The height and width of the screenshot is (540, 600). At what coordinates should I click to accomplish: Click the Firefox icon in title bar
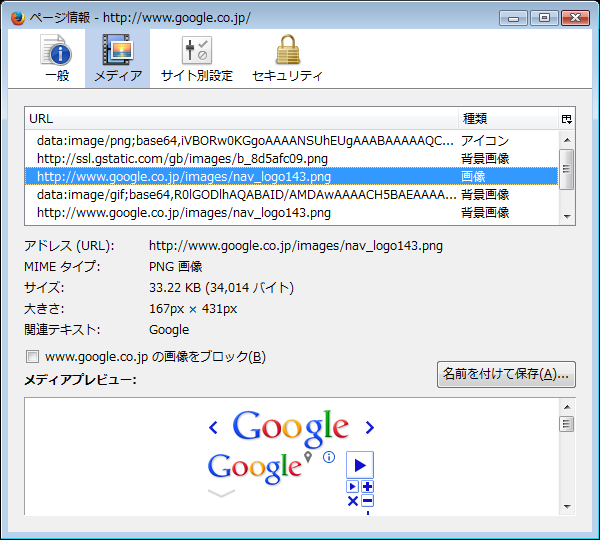tap(17, 17)
